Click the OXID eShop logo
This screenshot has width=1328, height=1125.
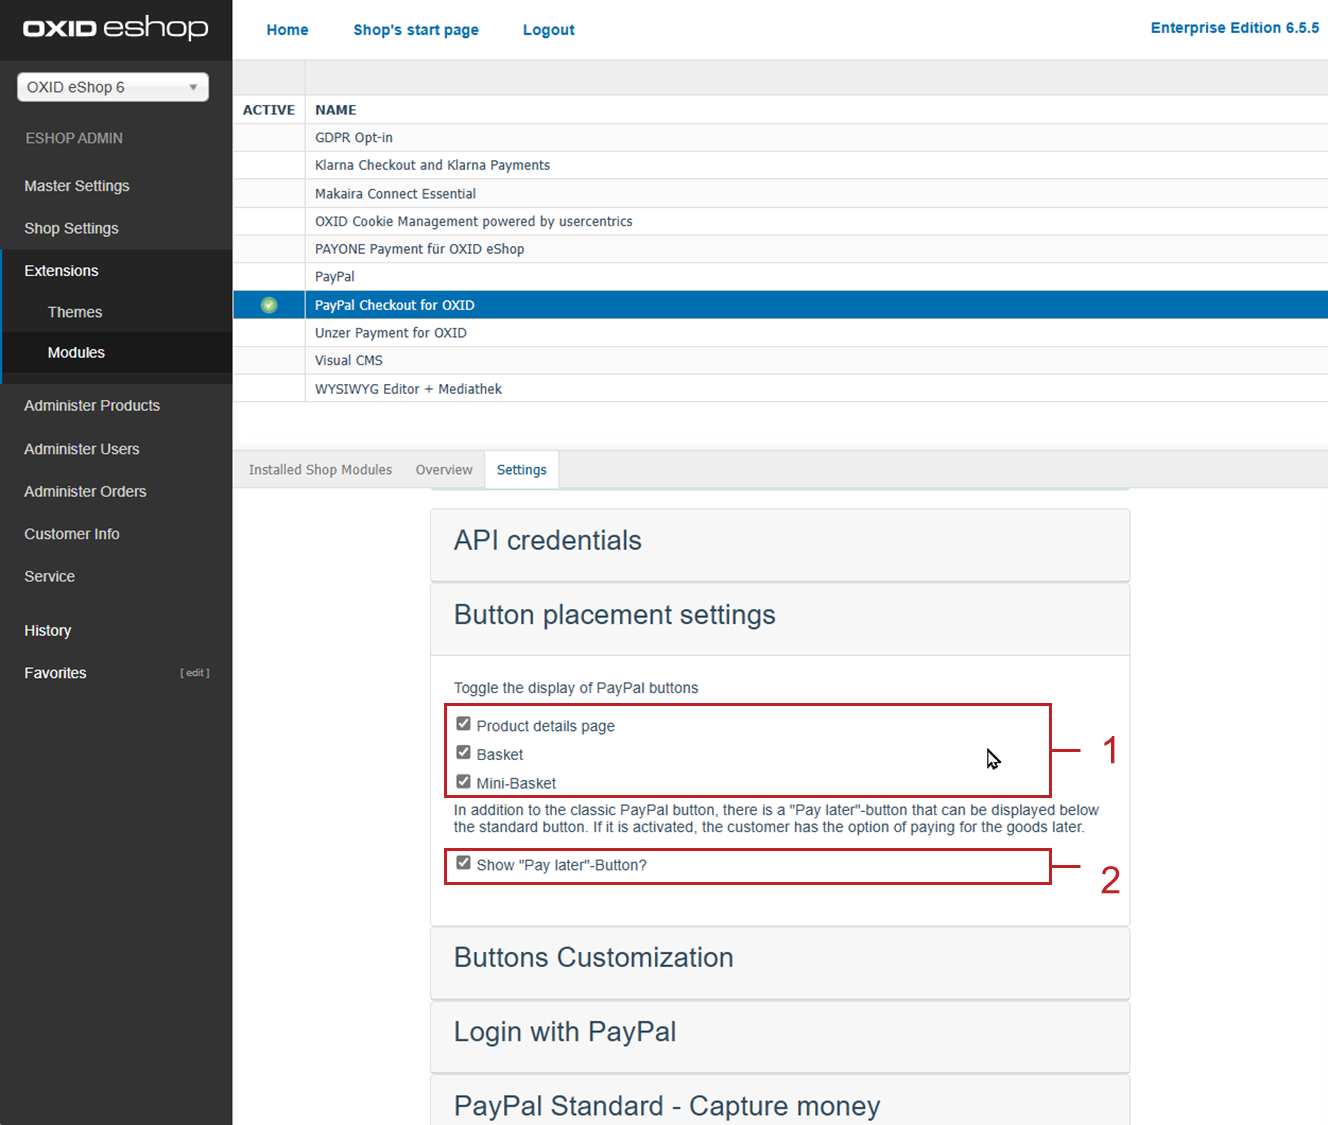116,28
